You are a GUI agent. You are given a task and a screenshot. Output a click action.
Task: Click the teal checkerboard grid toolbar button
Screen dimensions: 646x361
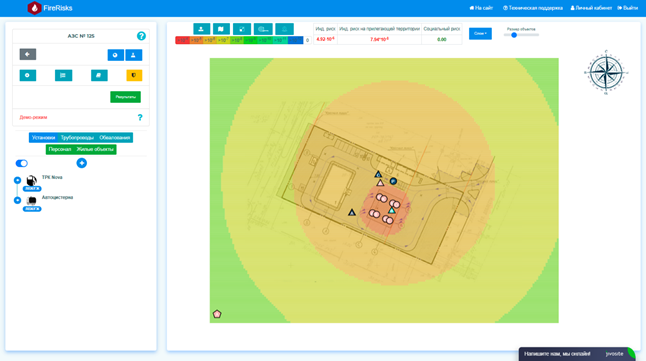[242, 29]
